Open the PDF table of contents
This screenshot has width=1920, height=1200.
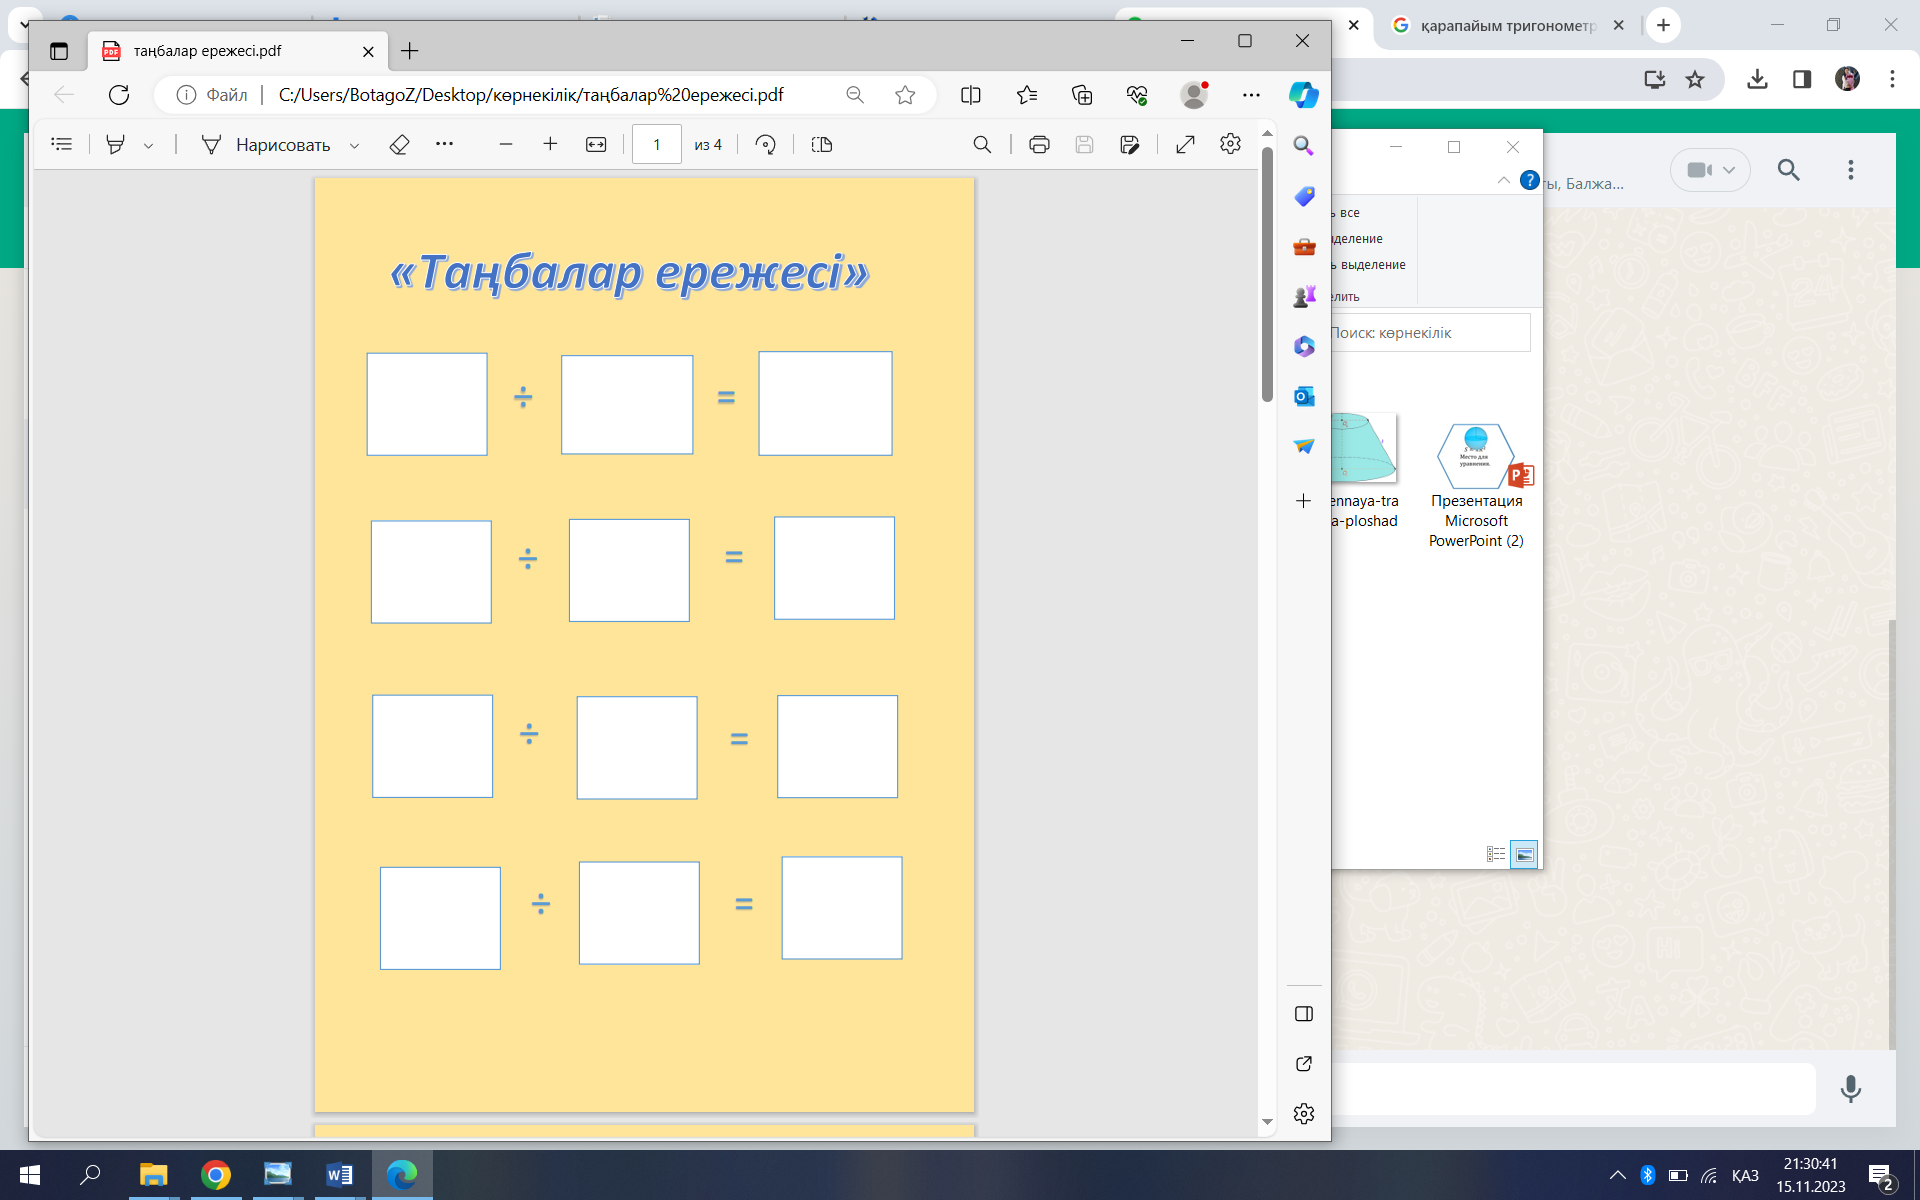coord(62,145)
